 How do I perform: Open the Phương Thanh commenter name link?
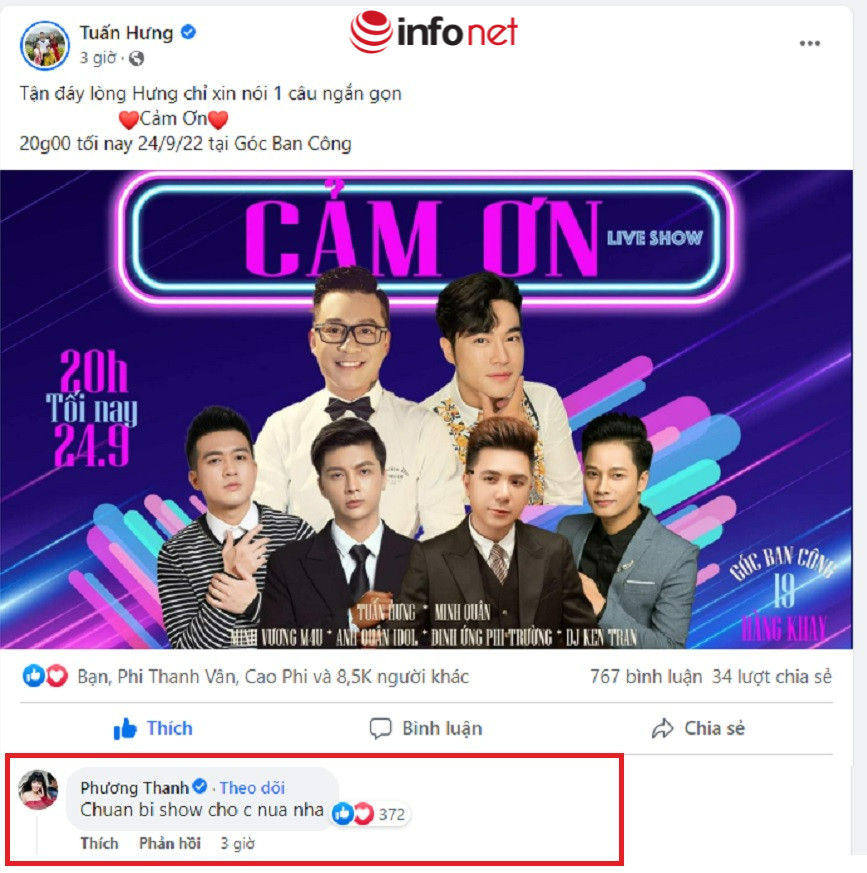tap(134, 788)
